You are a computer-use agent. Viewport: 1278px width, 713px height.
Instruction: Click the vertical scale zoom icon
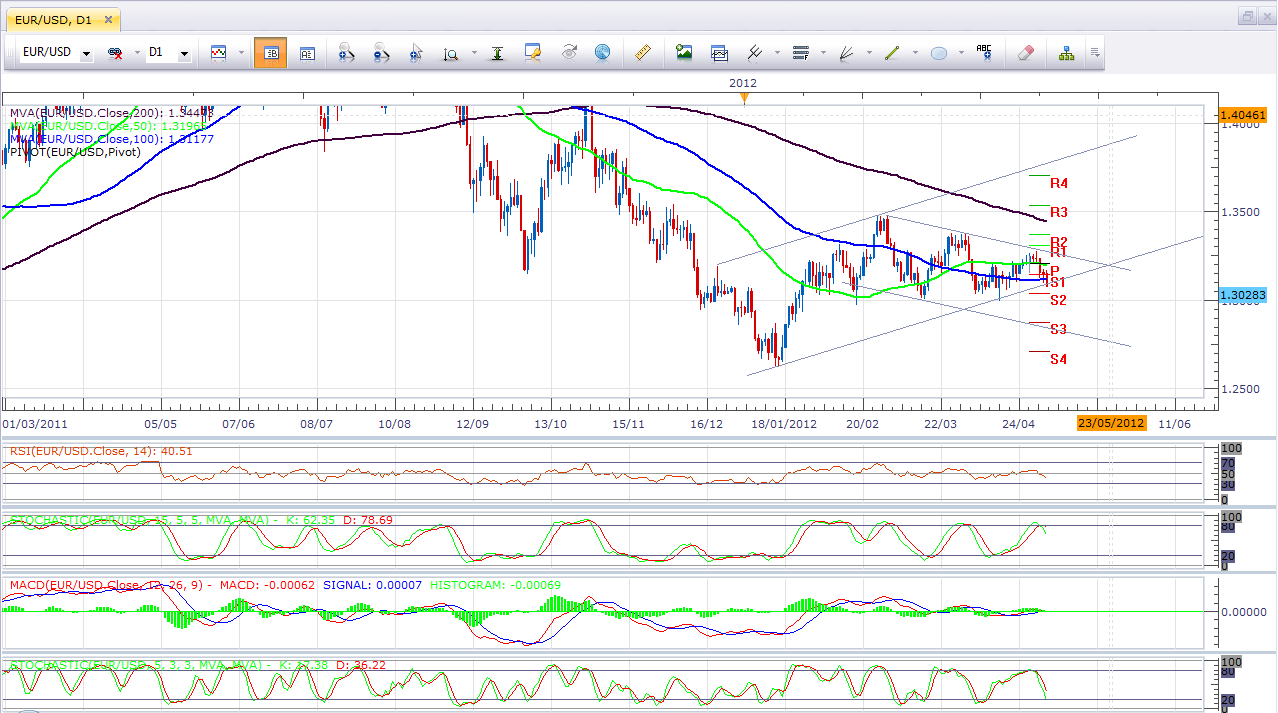pyautogui.click(x=451, y=53)
